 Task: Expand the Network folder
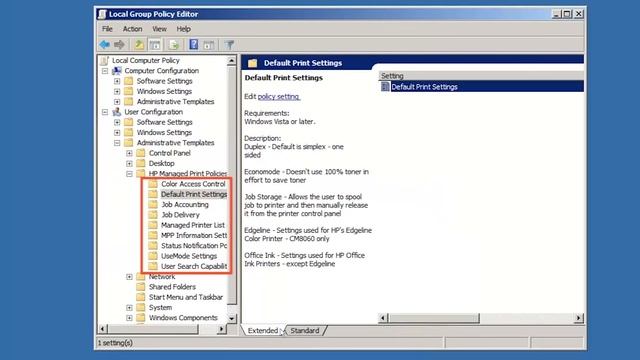[x=129, y=277]
